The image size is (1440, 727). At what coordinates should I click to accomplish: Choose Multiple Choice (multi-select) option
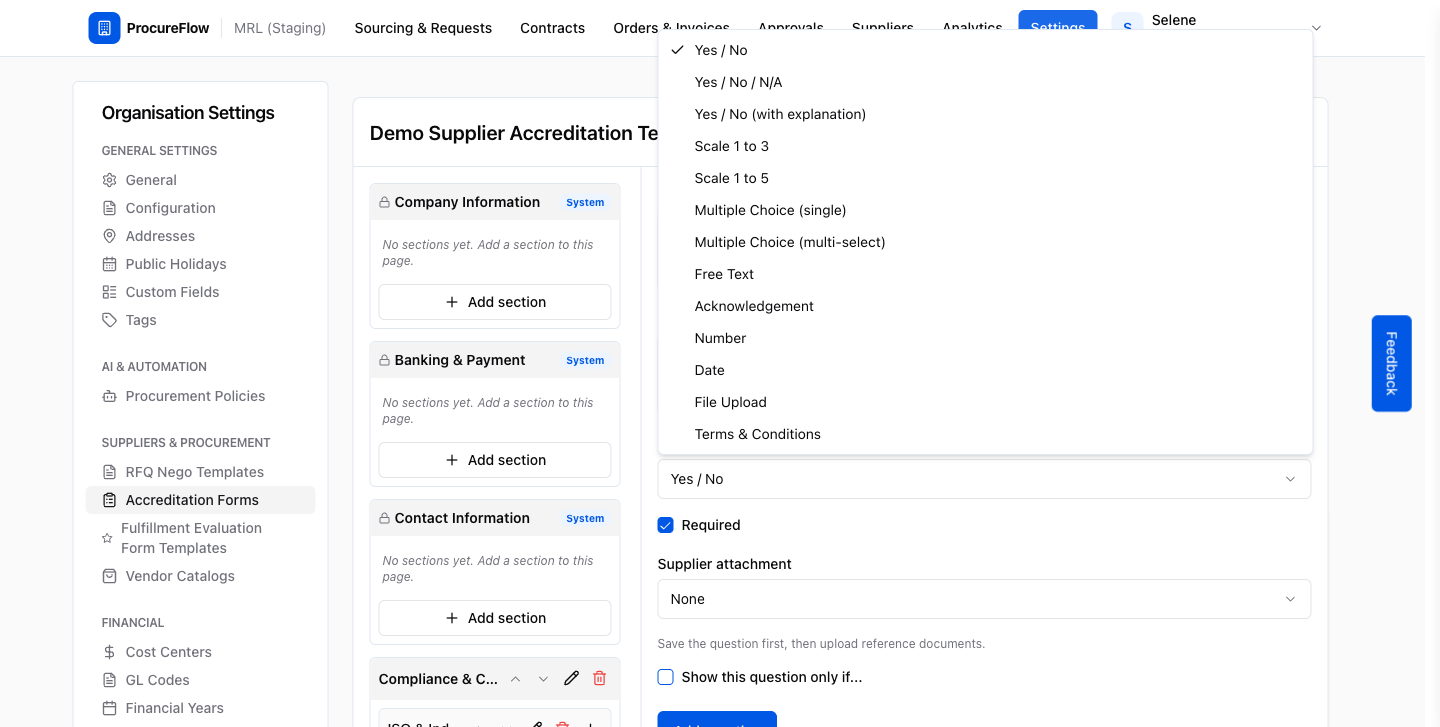[985, 242]
